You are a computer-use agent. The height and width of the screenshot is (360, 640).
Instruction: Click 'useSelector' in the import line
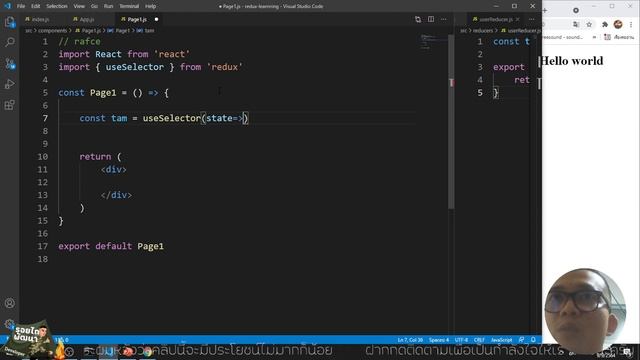(135, 67)
